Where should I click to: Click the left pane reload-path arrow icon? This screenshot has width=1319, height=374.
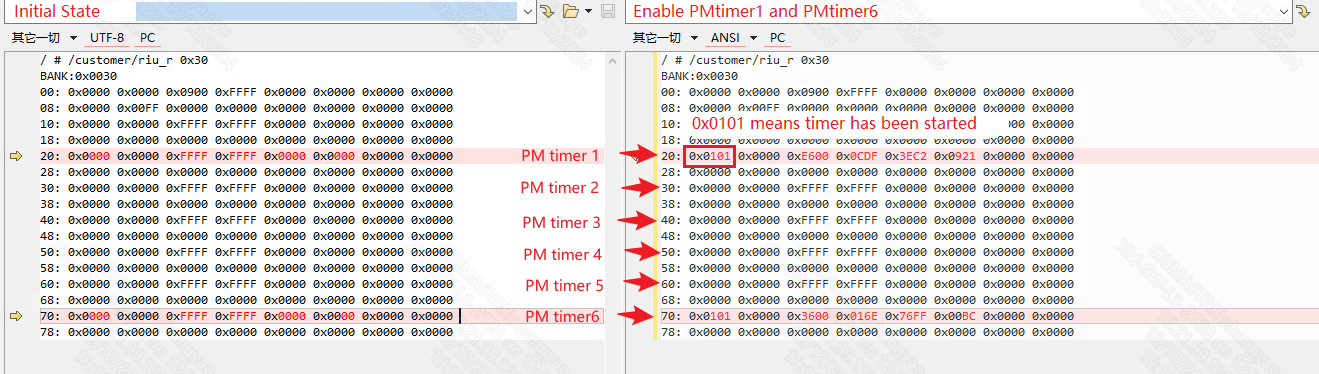[547, 11]
